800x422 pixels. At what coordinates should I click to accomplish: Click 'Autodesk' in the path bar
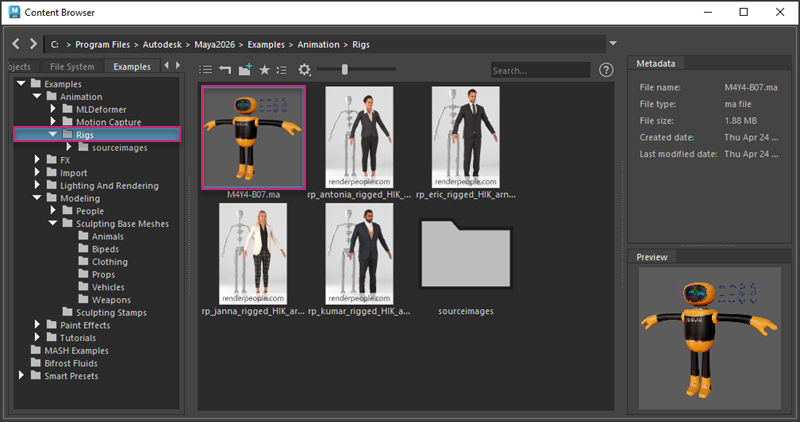click(x=162, y=44)
